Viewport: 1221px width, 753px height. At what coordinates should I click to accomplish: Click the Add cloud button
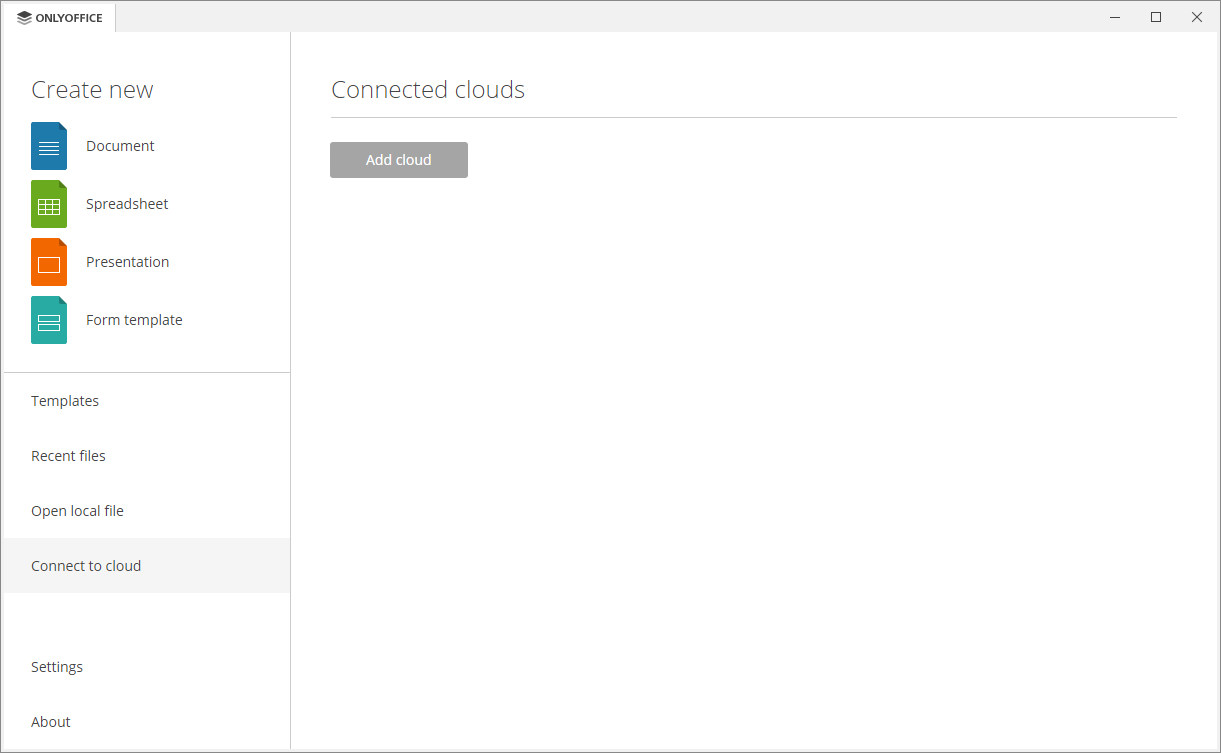[x=398, y=159]
